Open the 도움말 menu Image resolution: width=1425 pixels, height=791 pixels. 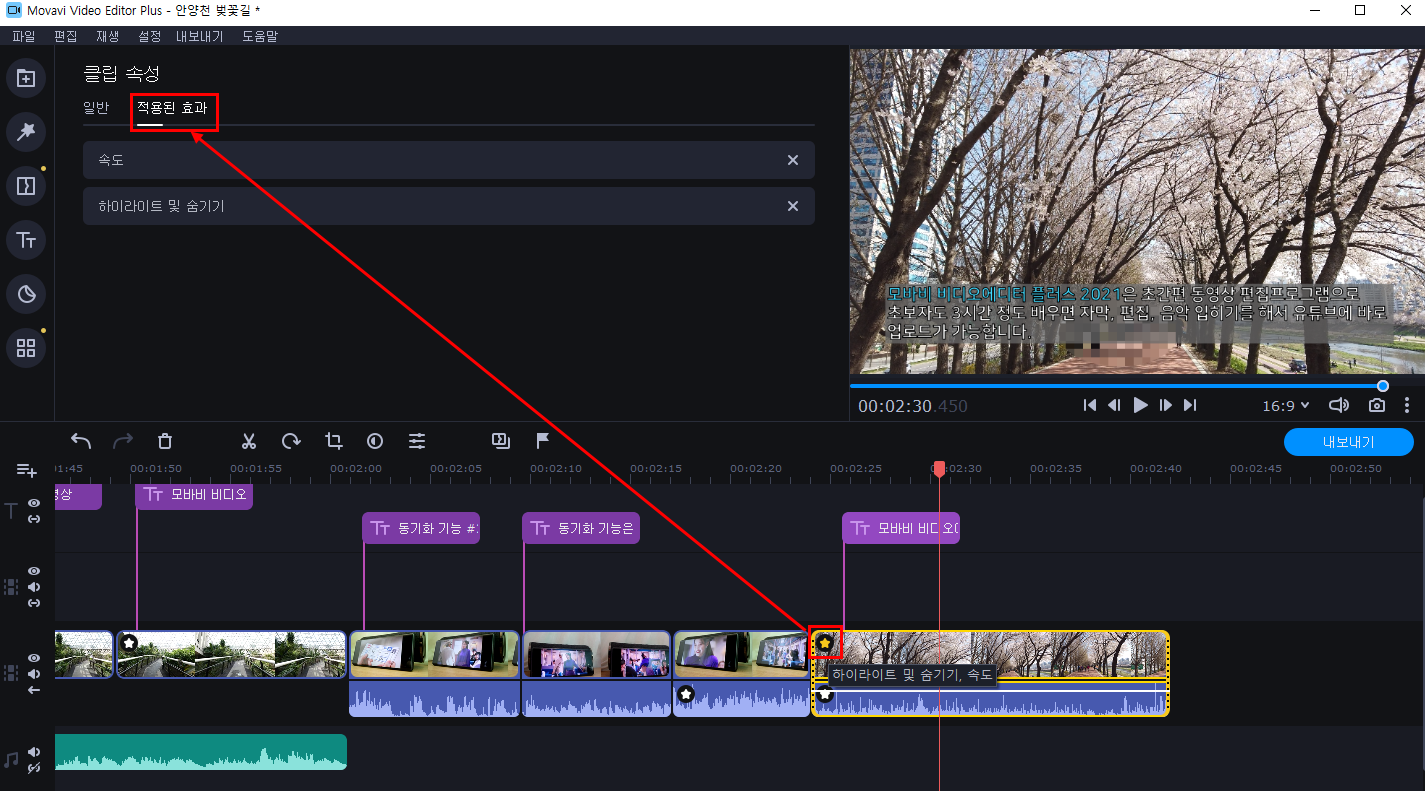click(260, 36)
